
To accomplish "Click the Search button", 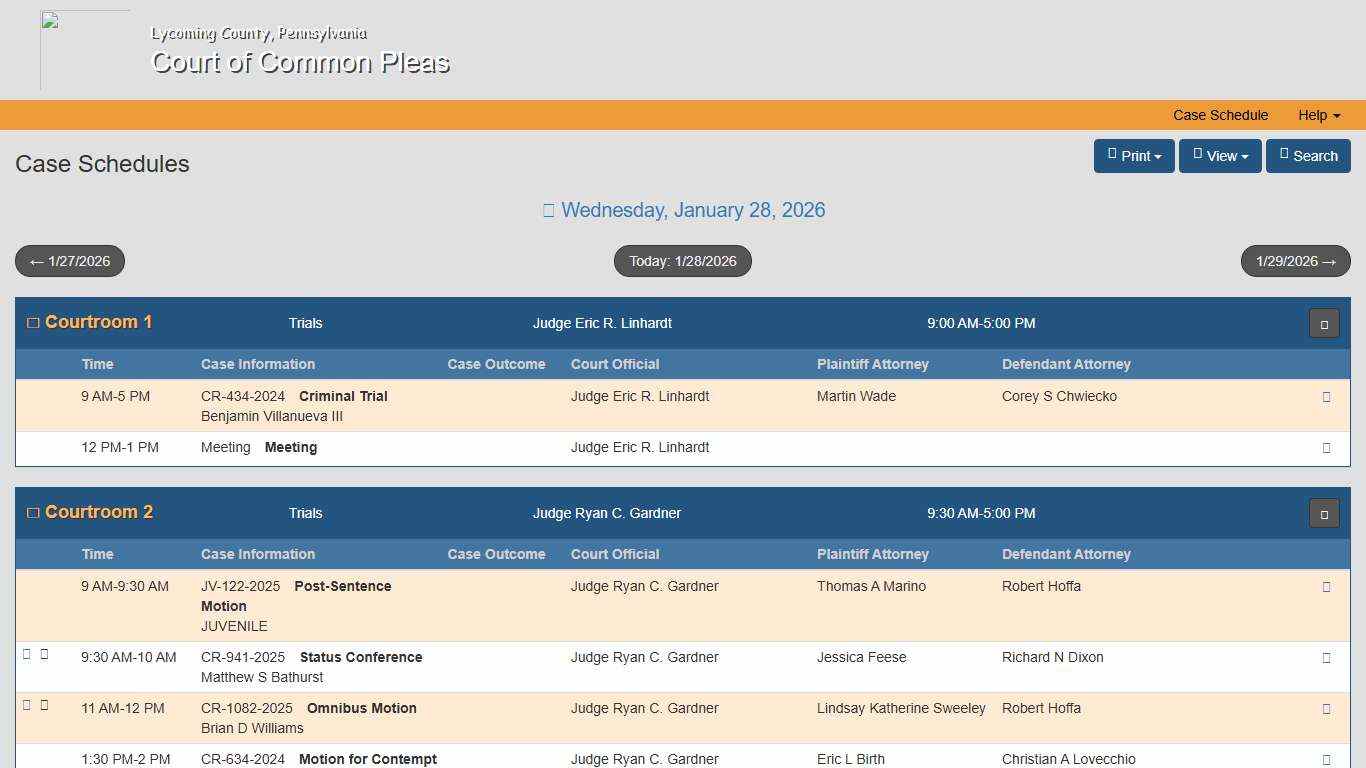I will coord(1308,155).
